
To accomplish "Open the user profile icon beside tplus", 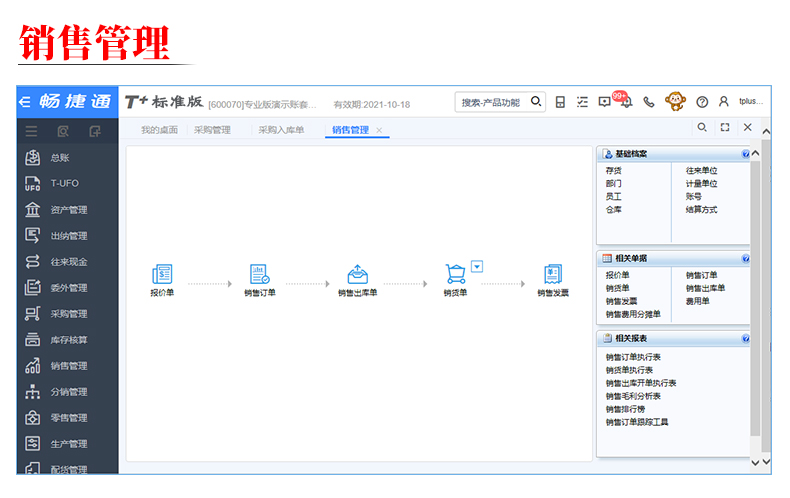I will [x=723, y=102].
